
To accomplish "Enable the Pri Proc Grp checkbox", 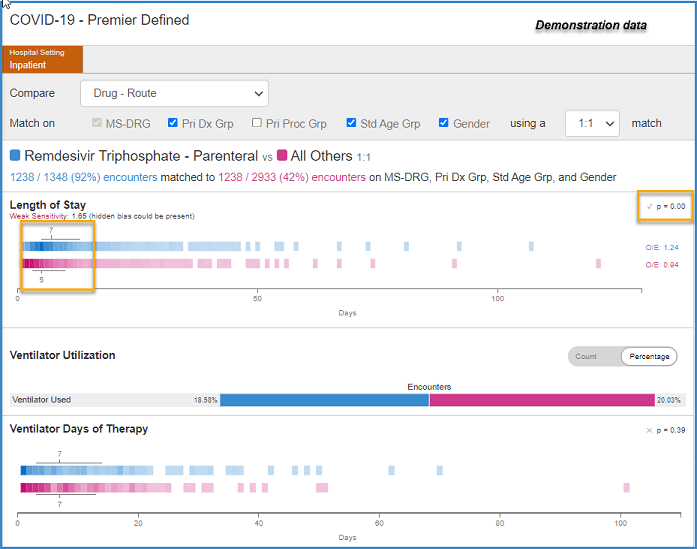I will [256, 123].
